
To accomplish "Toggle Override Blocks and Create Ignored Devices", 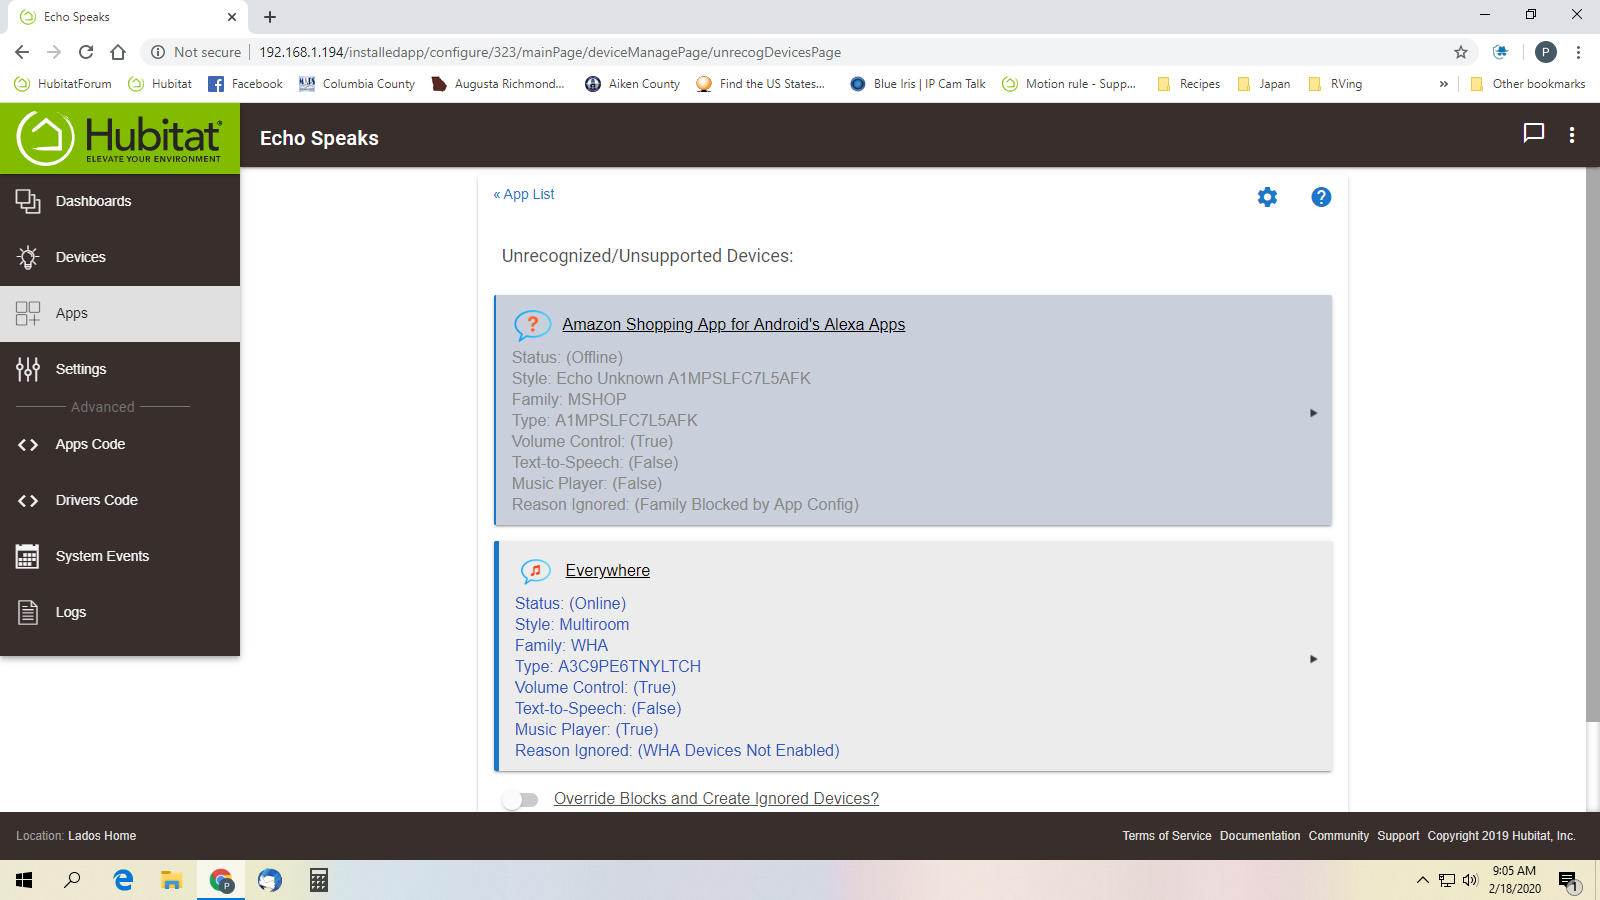I will (x=520, y=799).
